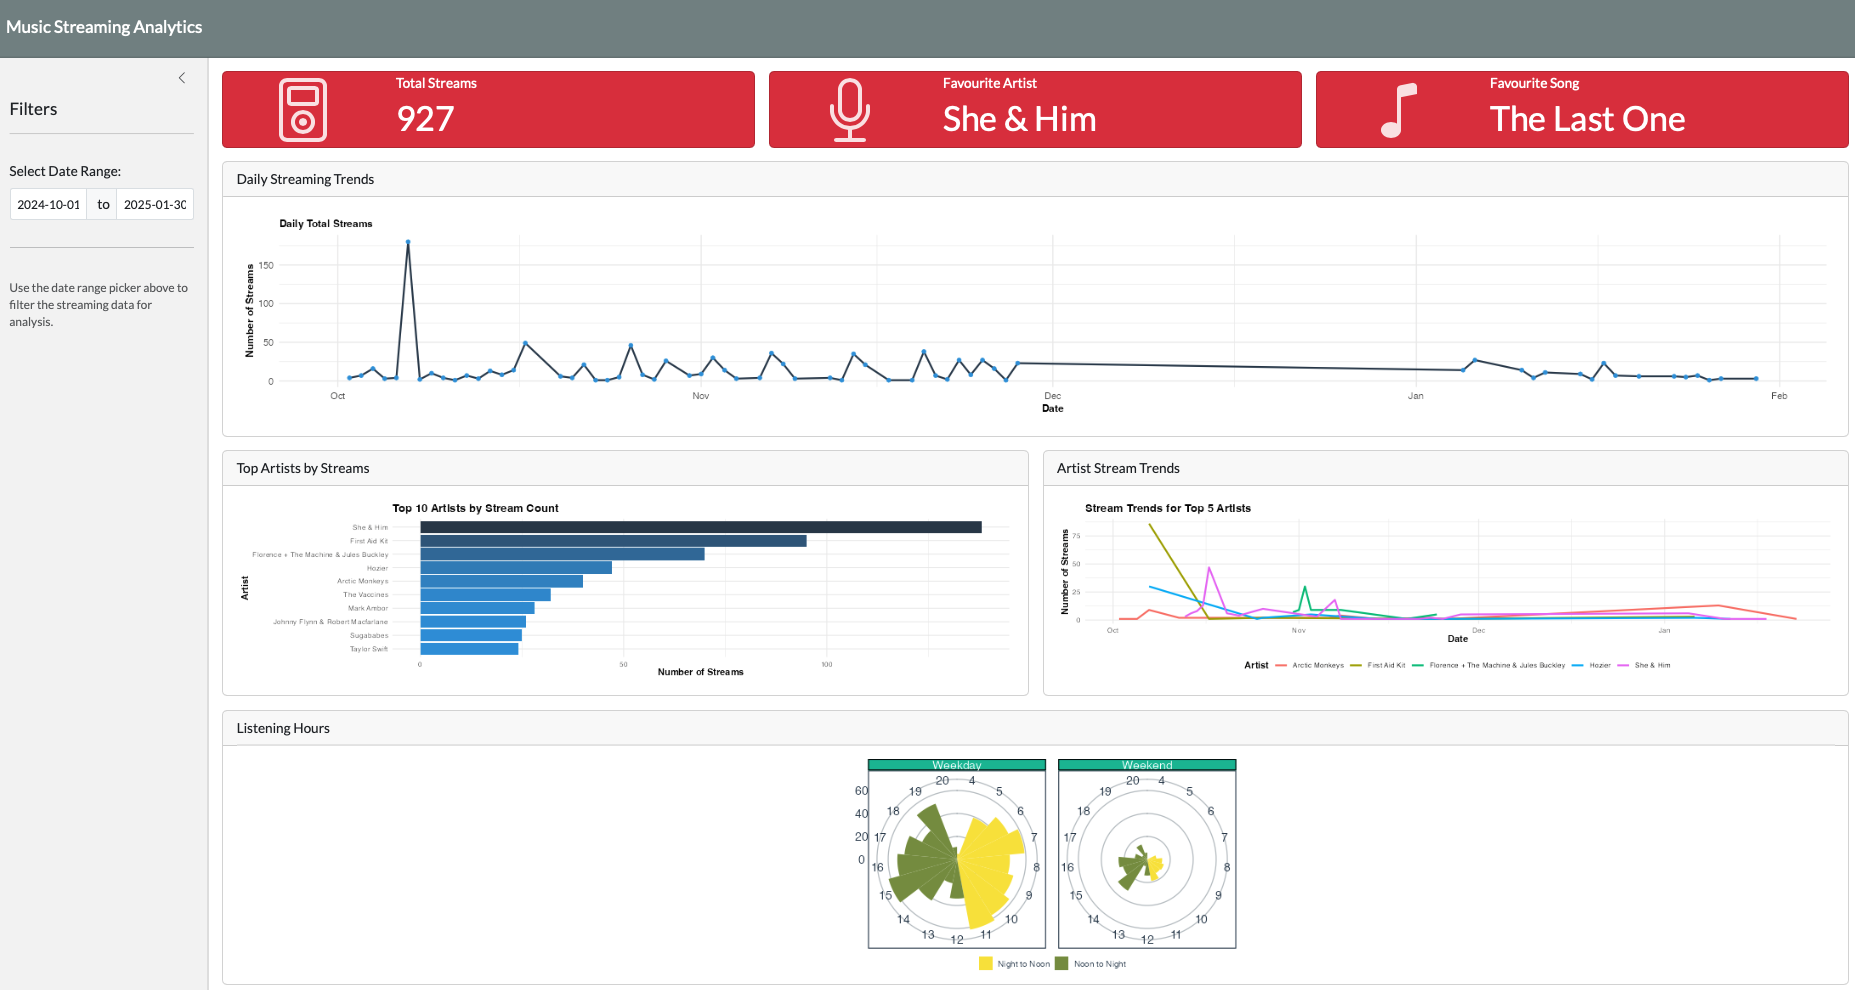Click the music note icon in Favourite Song card

(x=1398, y=110)
